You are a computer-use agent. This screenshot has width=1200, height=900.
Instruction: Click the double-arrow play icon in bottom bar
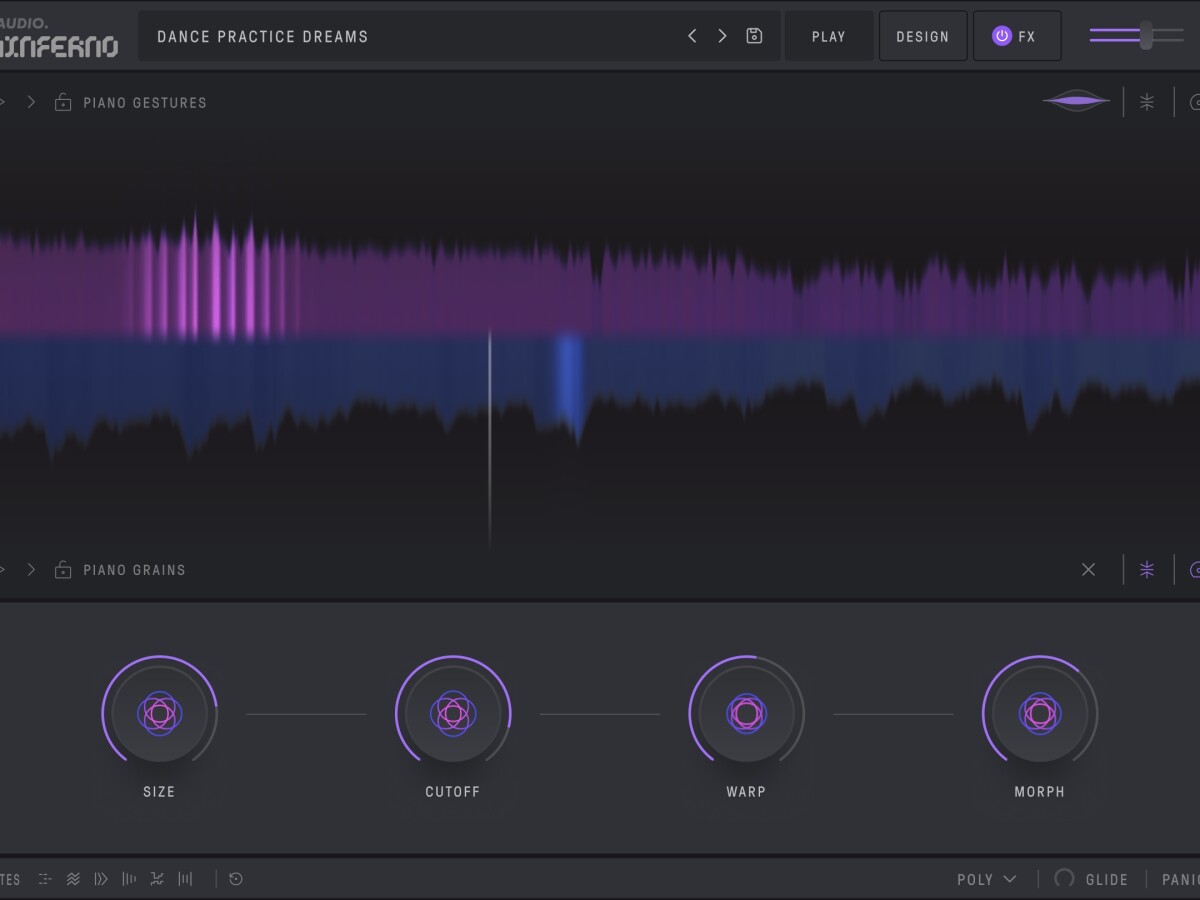click(x=101, y=879)
